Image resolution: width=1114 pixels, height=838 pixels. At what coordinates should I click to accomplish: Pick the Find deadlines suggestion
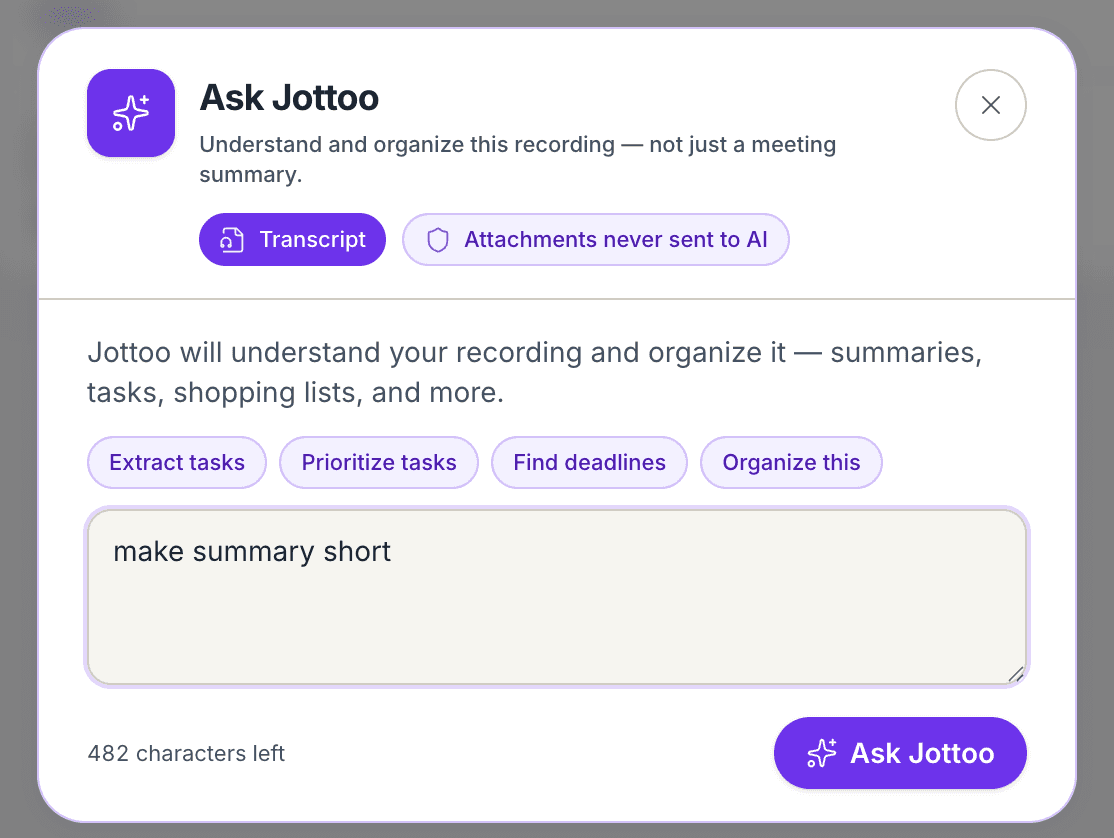tap(589, 462)
